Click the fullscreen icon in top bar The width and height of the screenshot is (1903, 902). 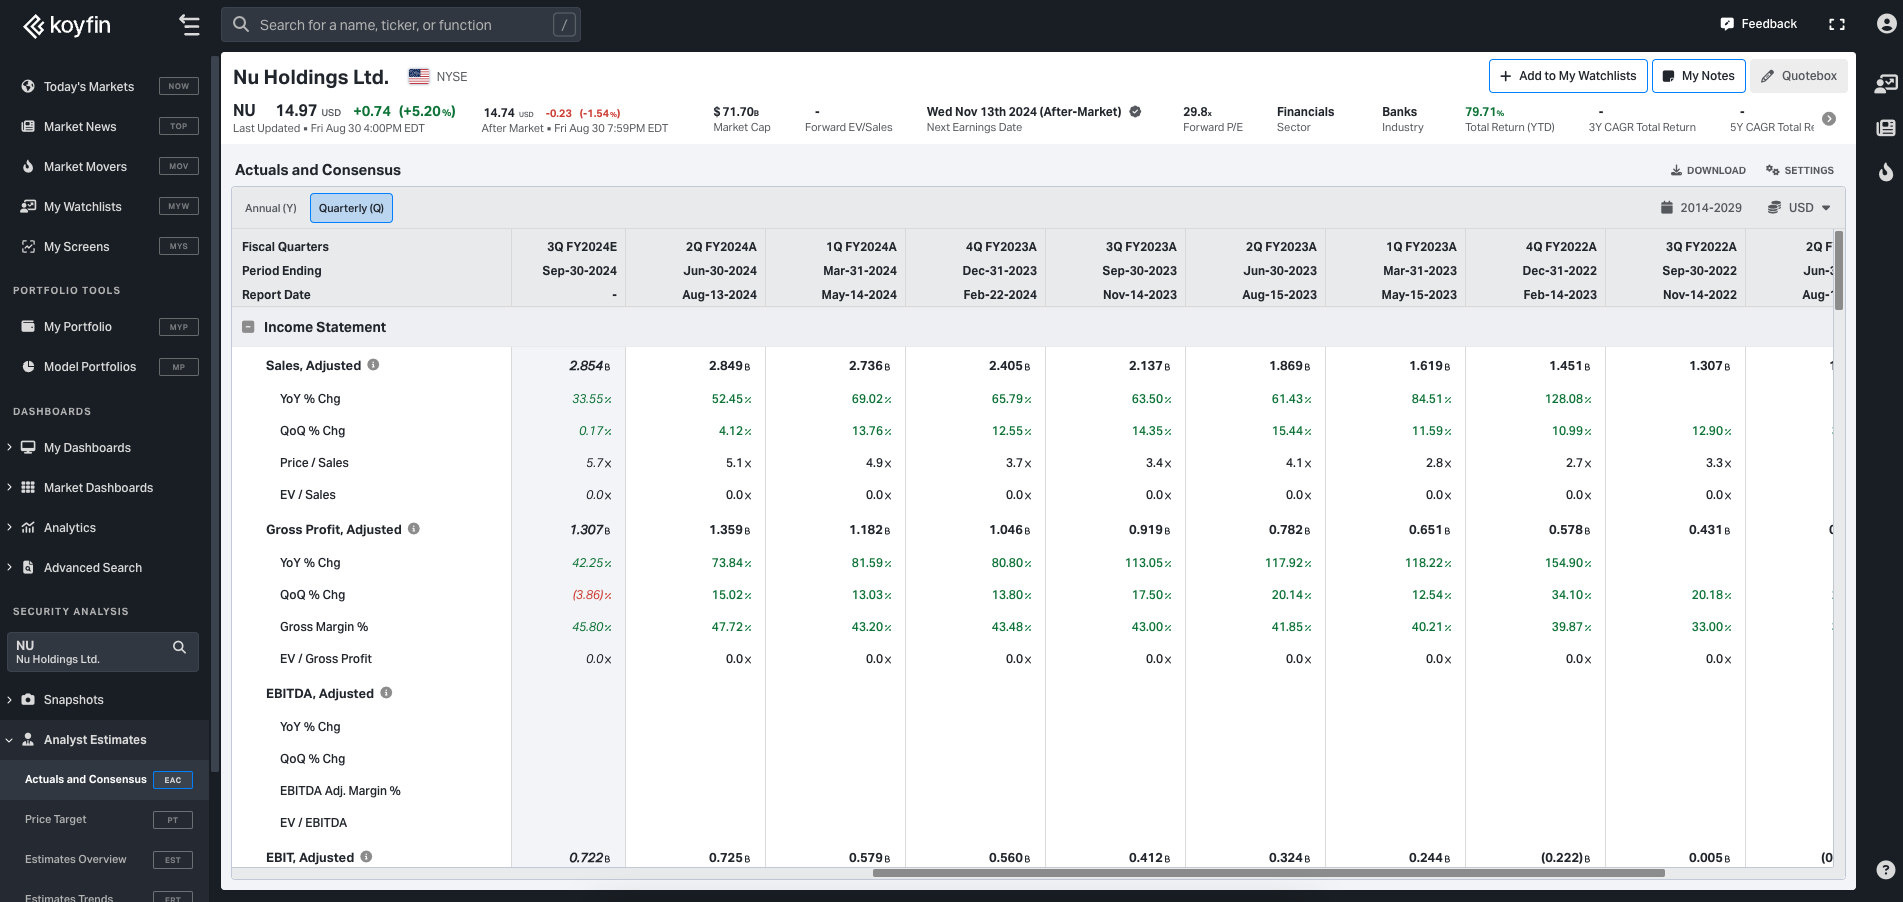coord(1837,24)
